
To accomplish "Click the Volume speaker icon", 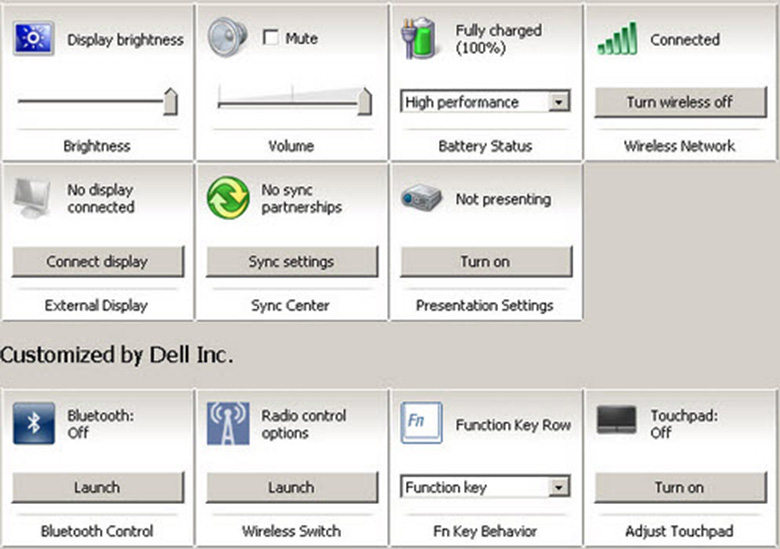I will coord(227,37).
